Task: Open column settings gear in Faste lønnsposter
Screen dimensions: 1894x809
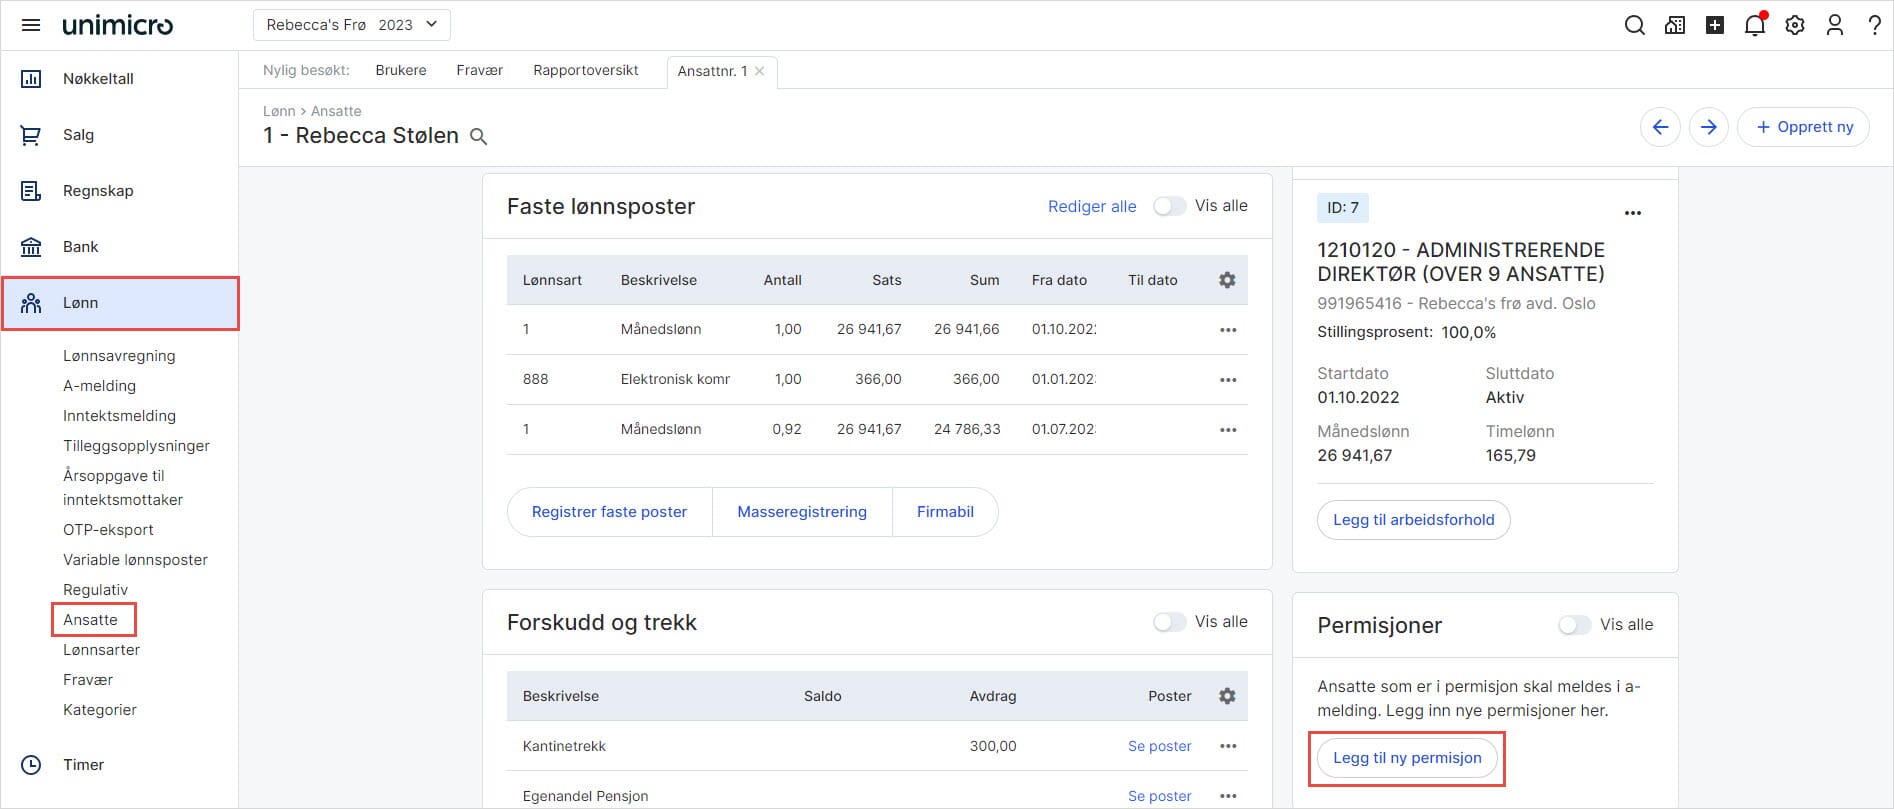Action: (x=1227, y=280)
